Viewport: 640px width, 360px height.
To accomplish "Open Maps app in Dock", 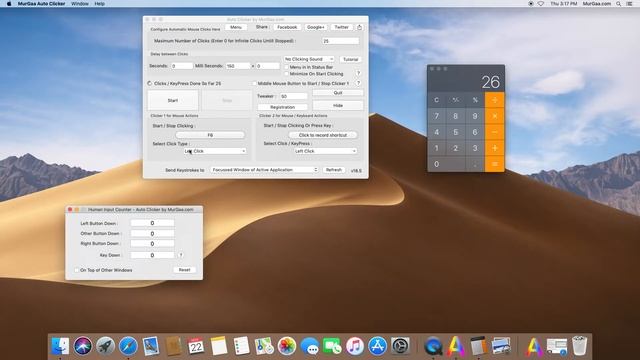I will point(264,346).
